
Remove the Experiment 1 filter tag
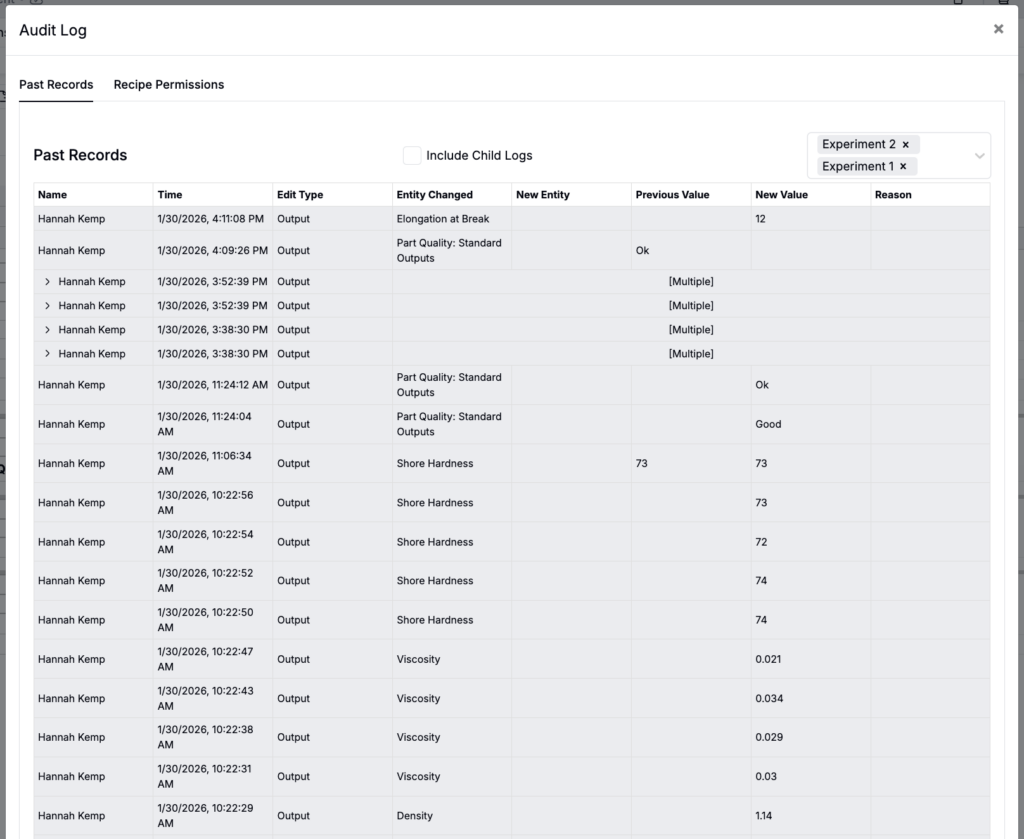coord(903,167)
